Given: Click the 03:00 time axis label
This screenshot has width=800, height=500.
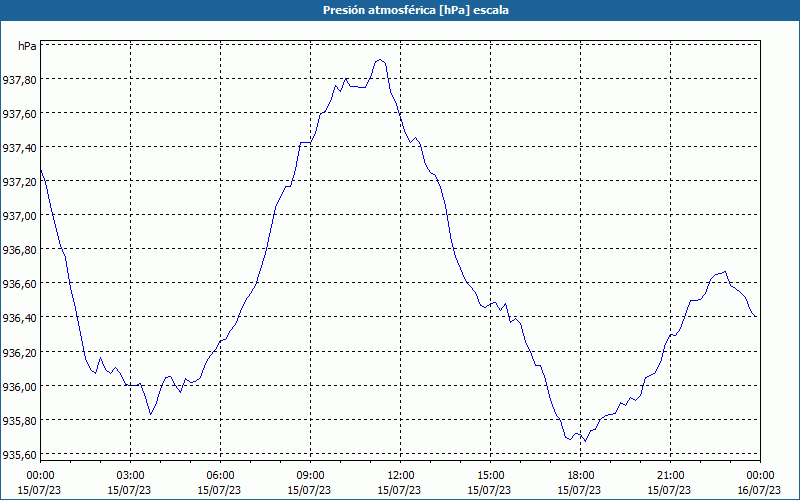Looking at the screenshot, I should click(131, 476).
